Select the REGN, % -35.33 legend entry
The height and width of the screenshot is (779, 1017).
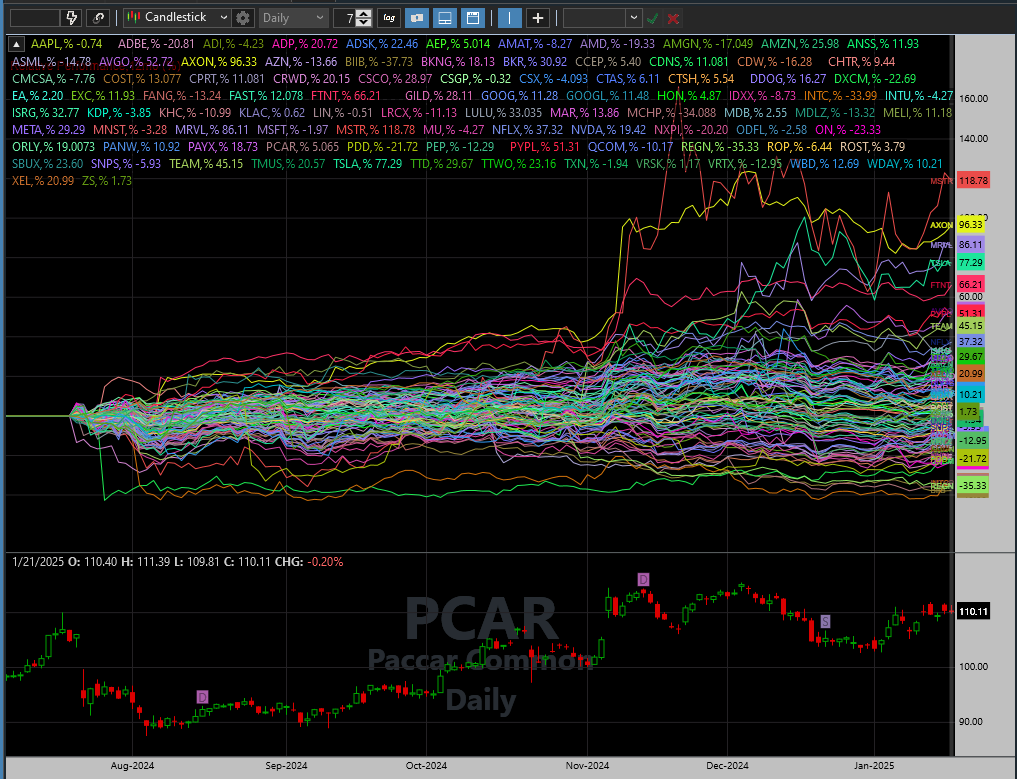[x=720, y=147]
